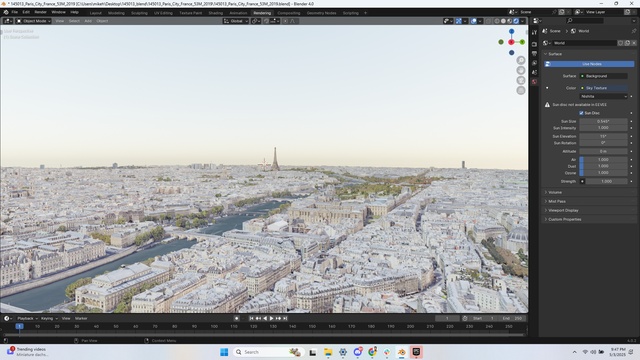Click the pan hand viewport icon
Screen dimensions: 640x360
[x=521, y=70]
